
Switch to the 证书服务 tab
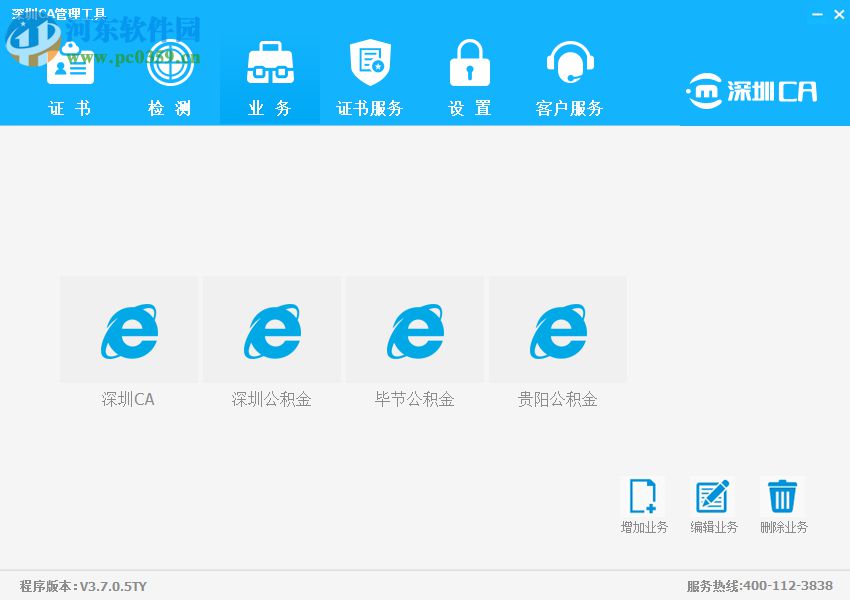click(x=369, y=108)
